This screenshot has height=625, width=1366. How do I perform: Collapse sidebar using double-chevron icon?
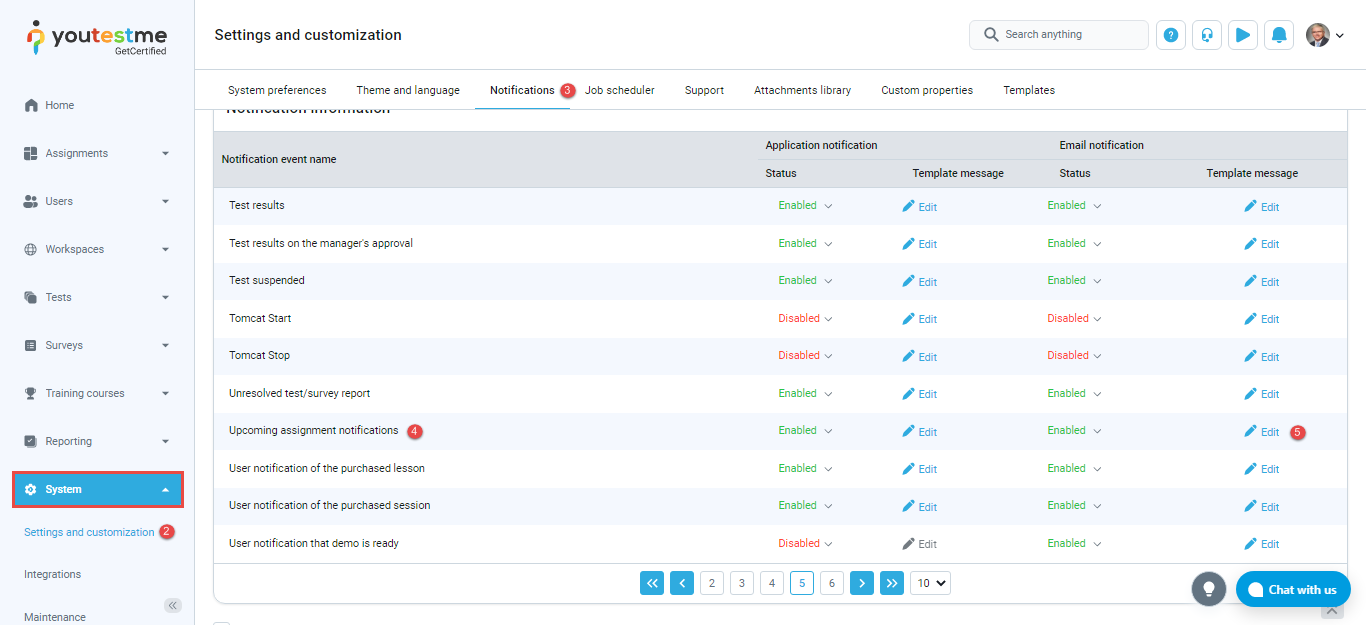click(173, 605)
